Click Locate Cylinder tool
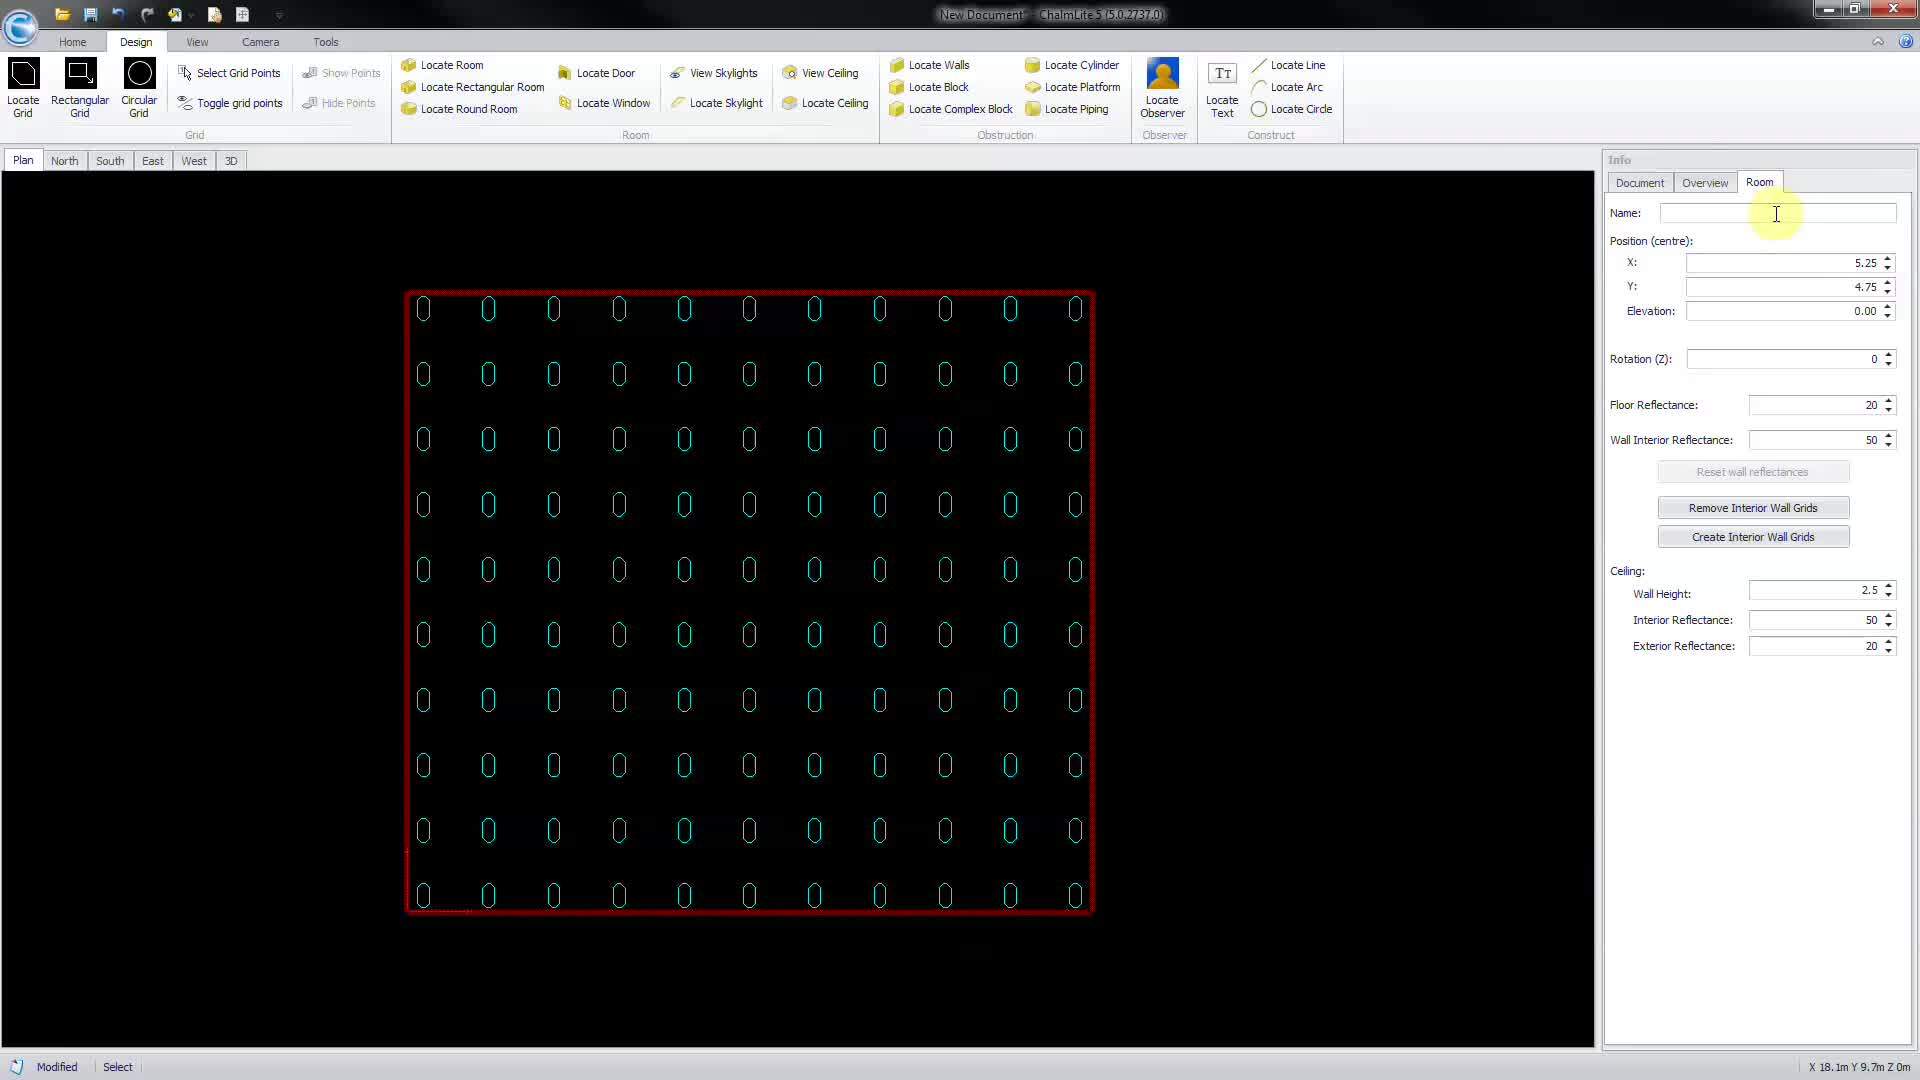This screenshot has height=1080, width=1920. tap(1072, 65)
